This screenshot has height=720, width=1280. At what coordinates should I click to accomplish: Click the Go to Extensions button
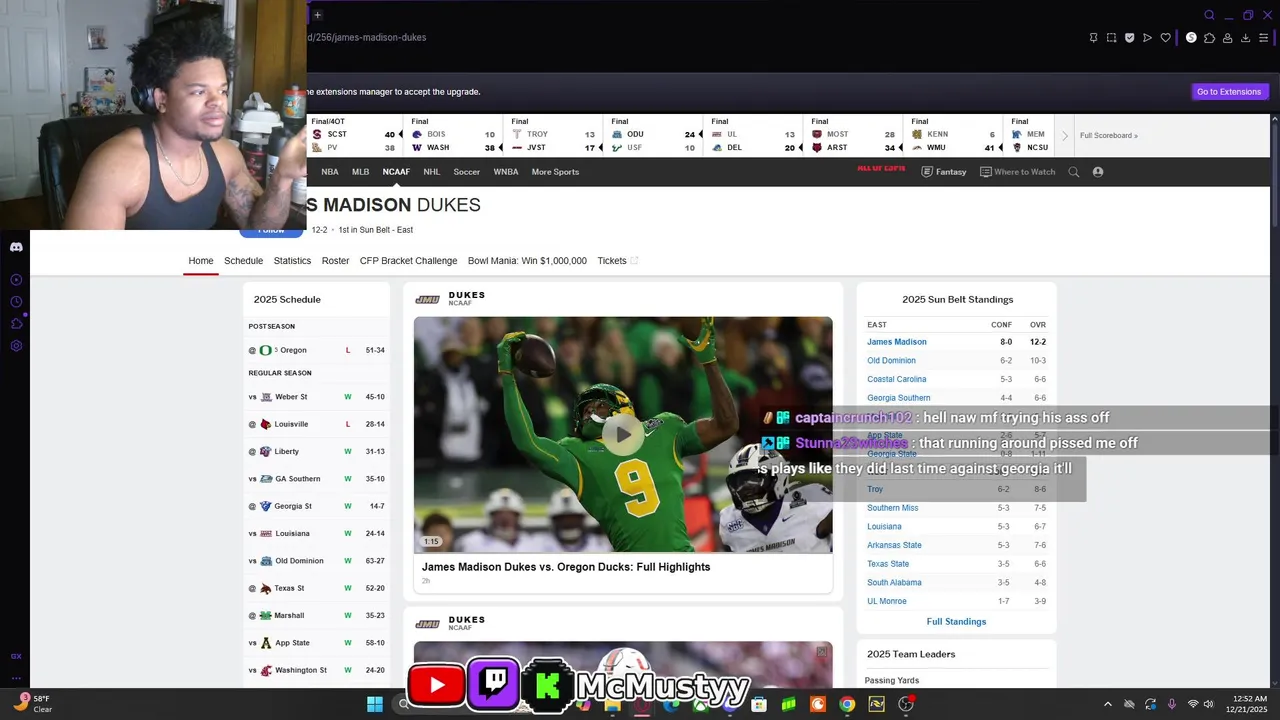pyautogui.click(x=1229, y=92)
